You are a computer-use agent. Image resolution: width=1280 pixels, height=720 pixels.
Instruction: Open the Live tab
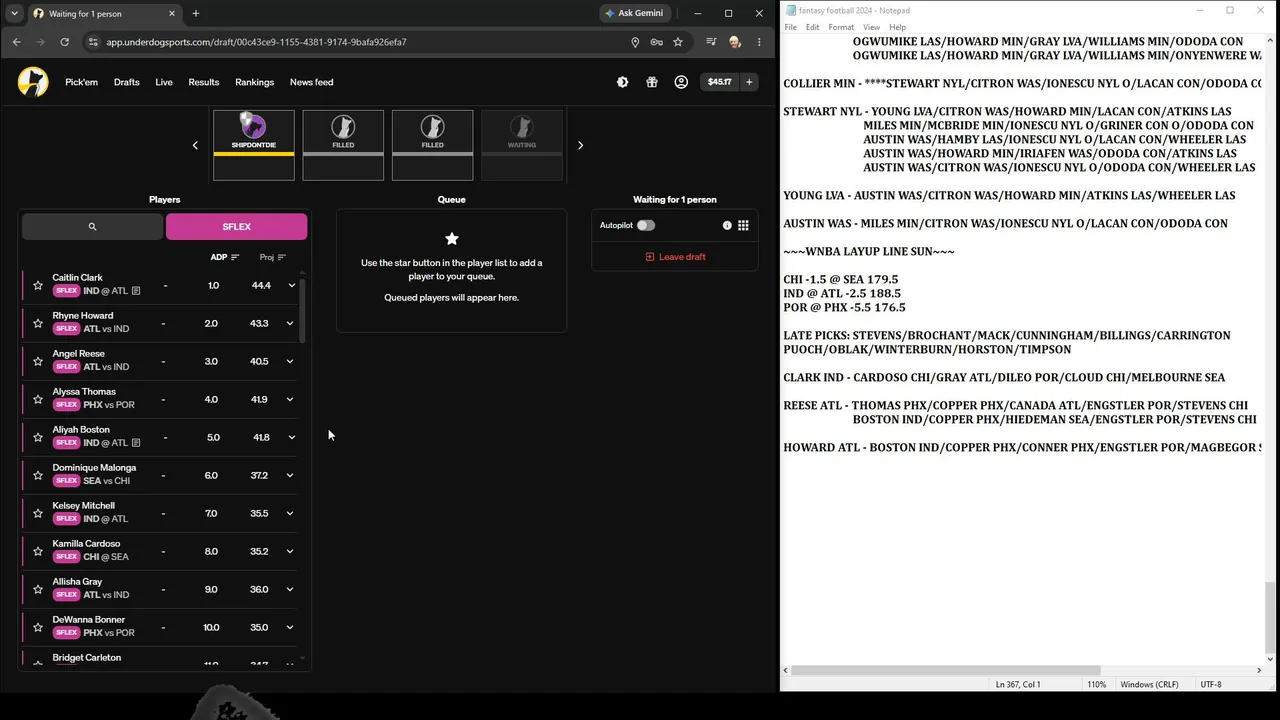(164, 82)
